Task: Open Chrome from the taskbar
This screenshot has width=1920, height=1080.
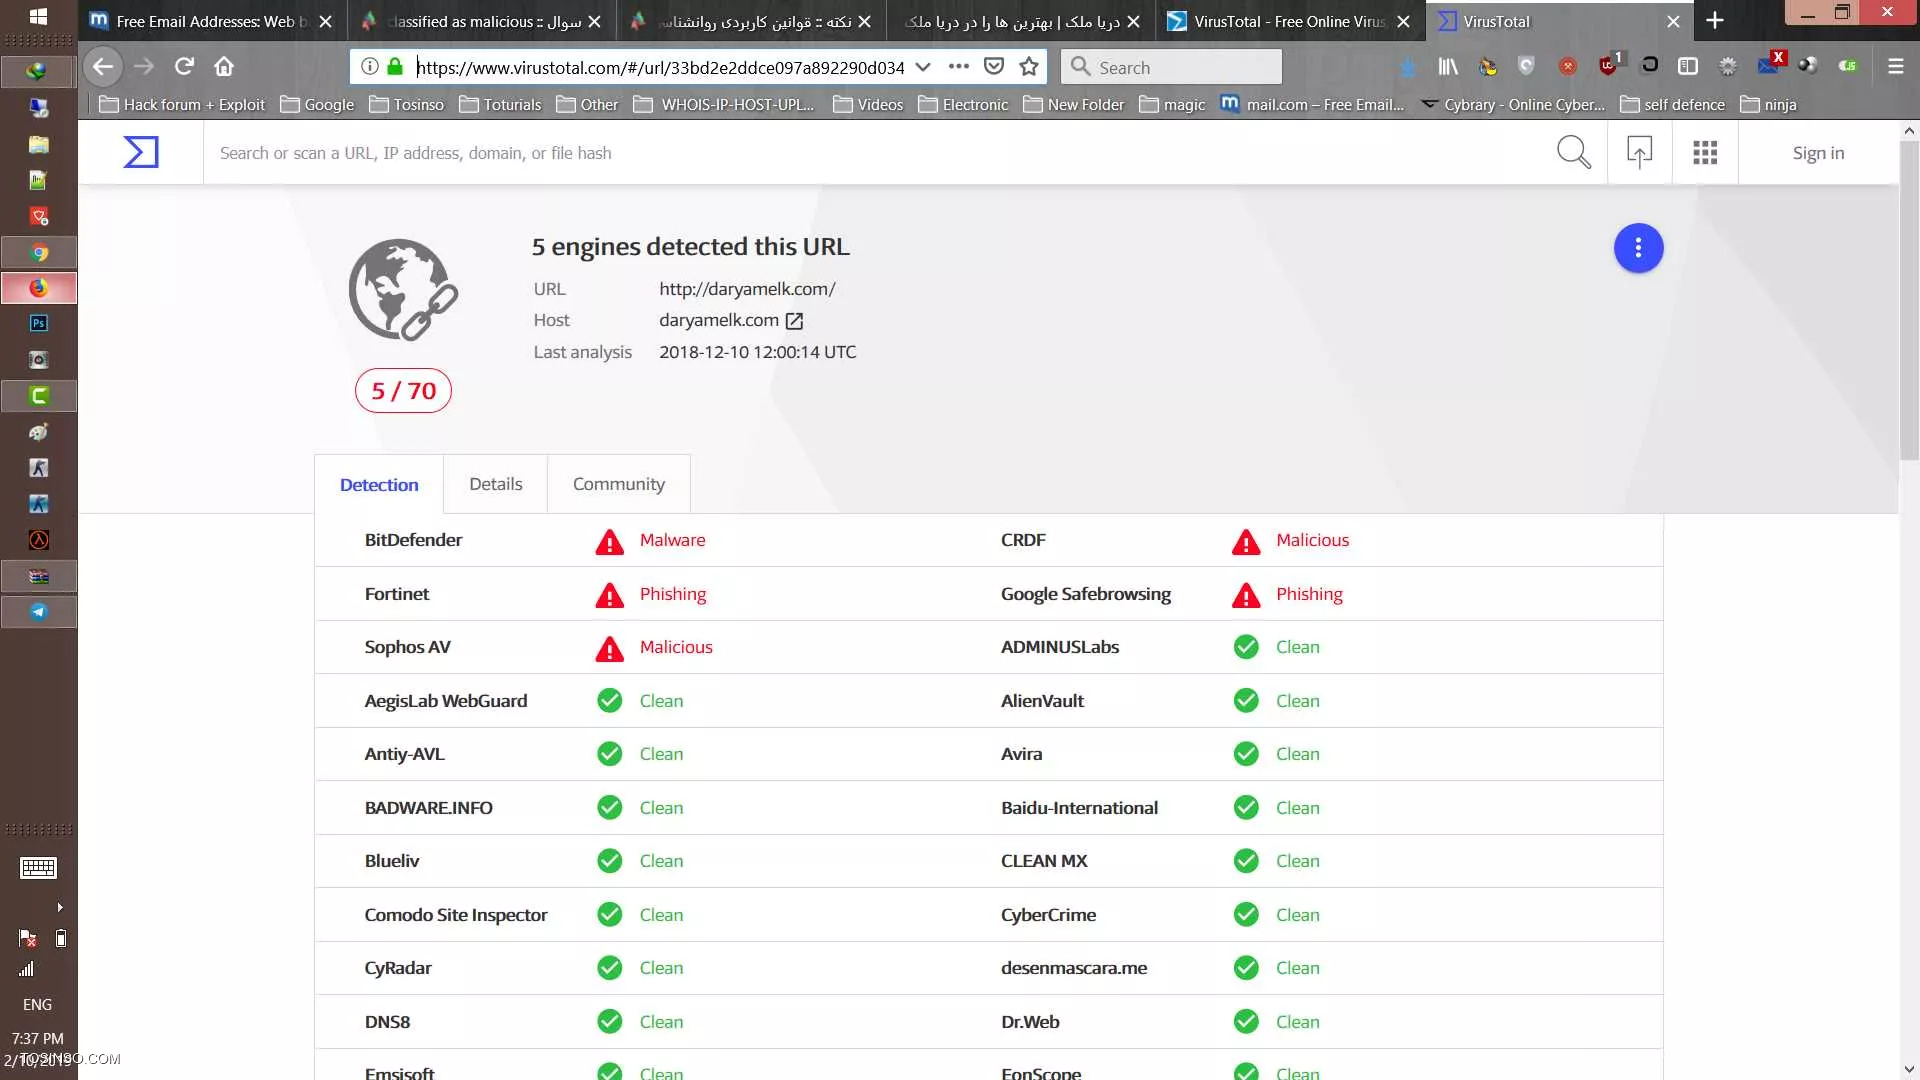Action: tap(38, 252)
